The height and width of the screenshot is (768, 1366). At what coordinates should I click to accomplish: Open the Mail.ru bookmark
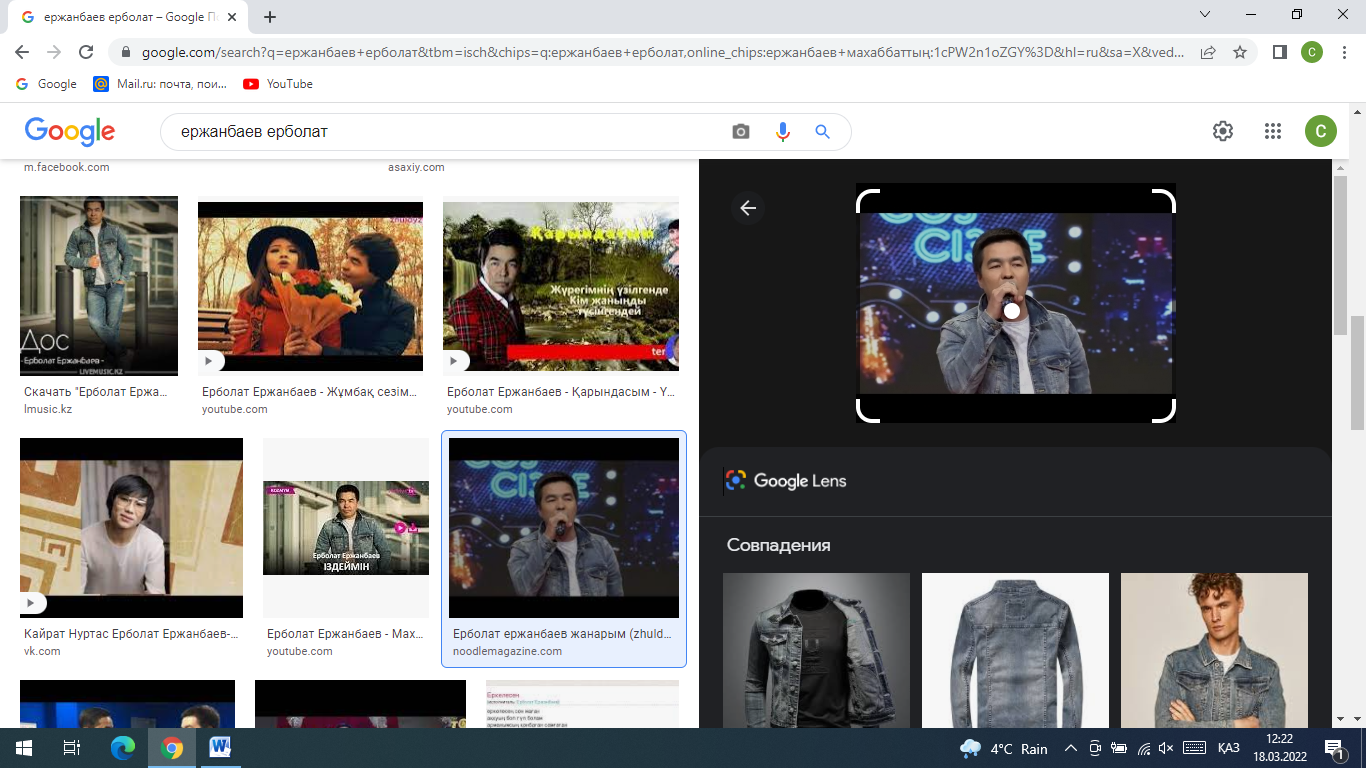(160, 84)
